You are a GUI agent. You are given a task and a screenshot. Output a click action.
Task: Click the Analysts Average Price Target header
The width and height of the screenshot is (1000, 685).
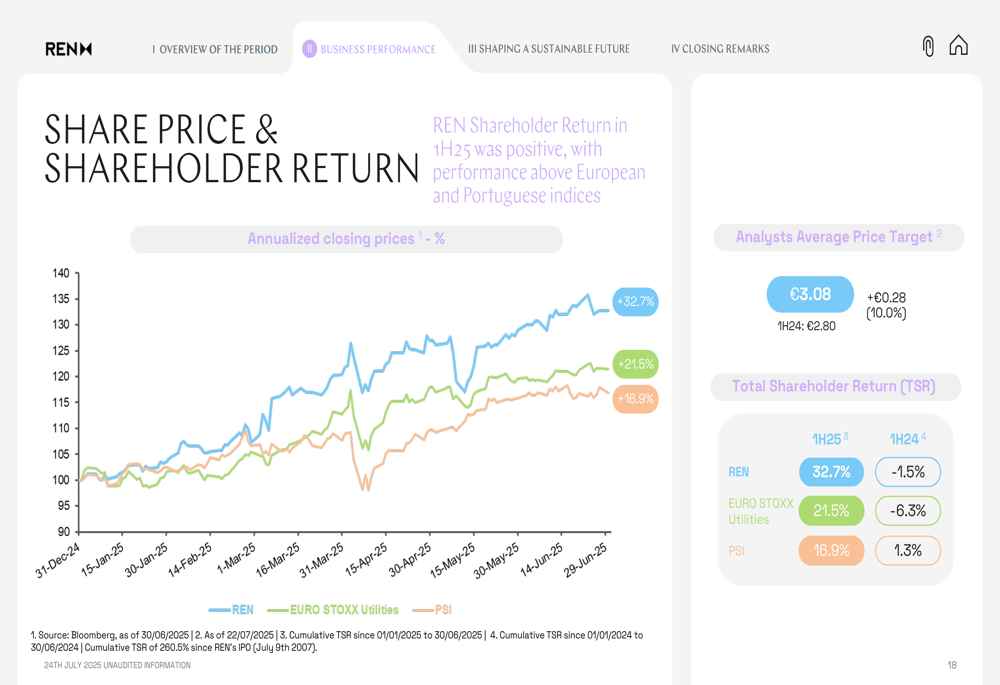[x=839, y=237]
